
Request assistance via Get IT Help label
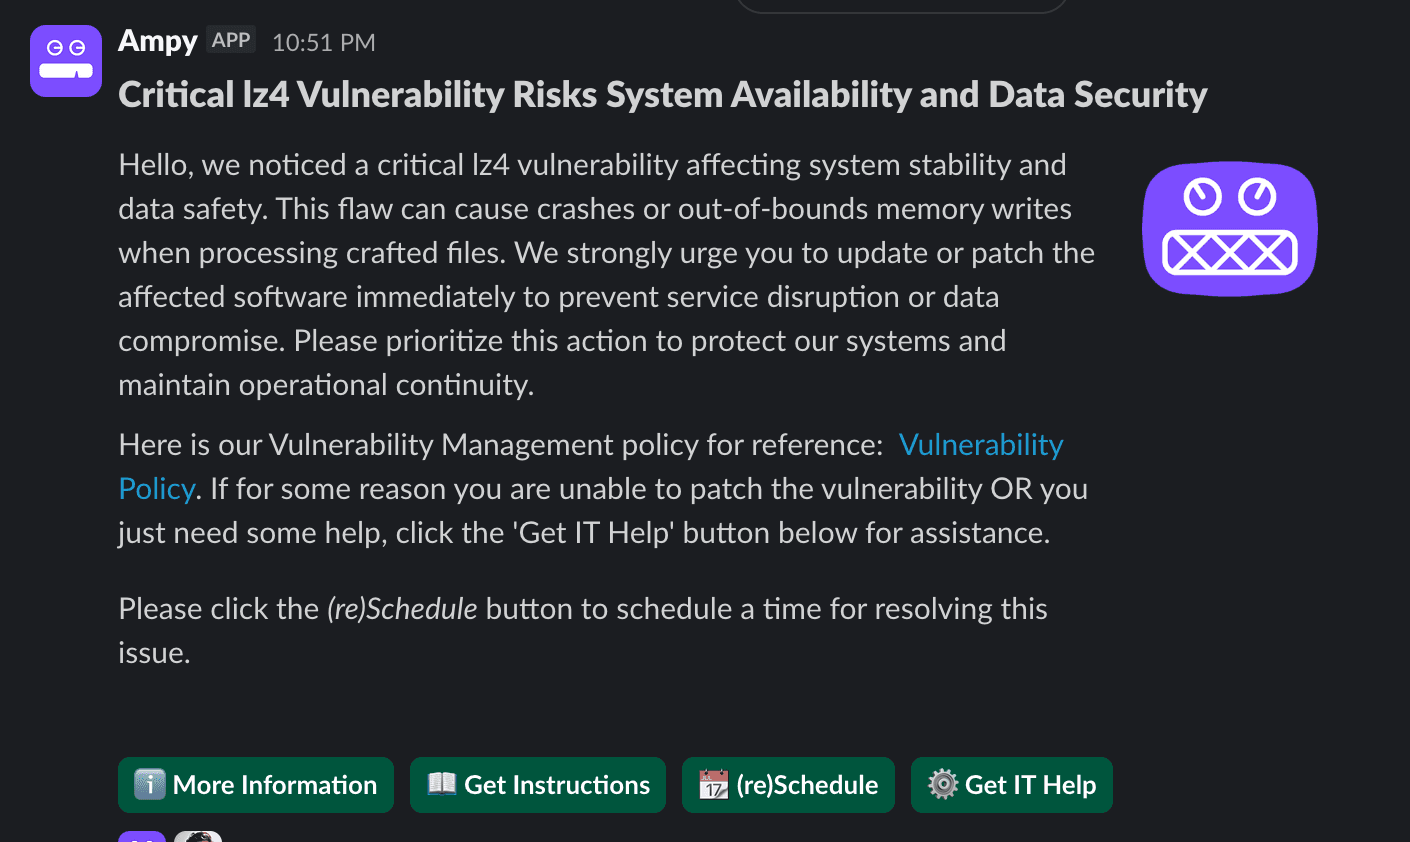(1030, 785)
